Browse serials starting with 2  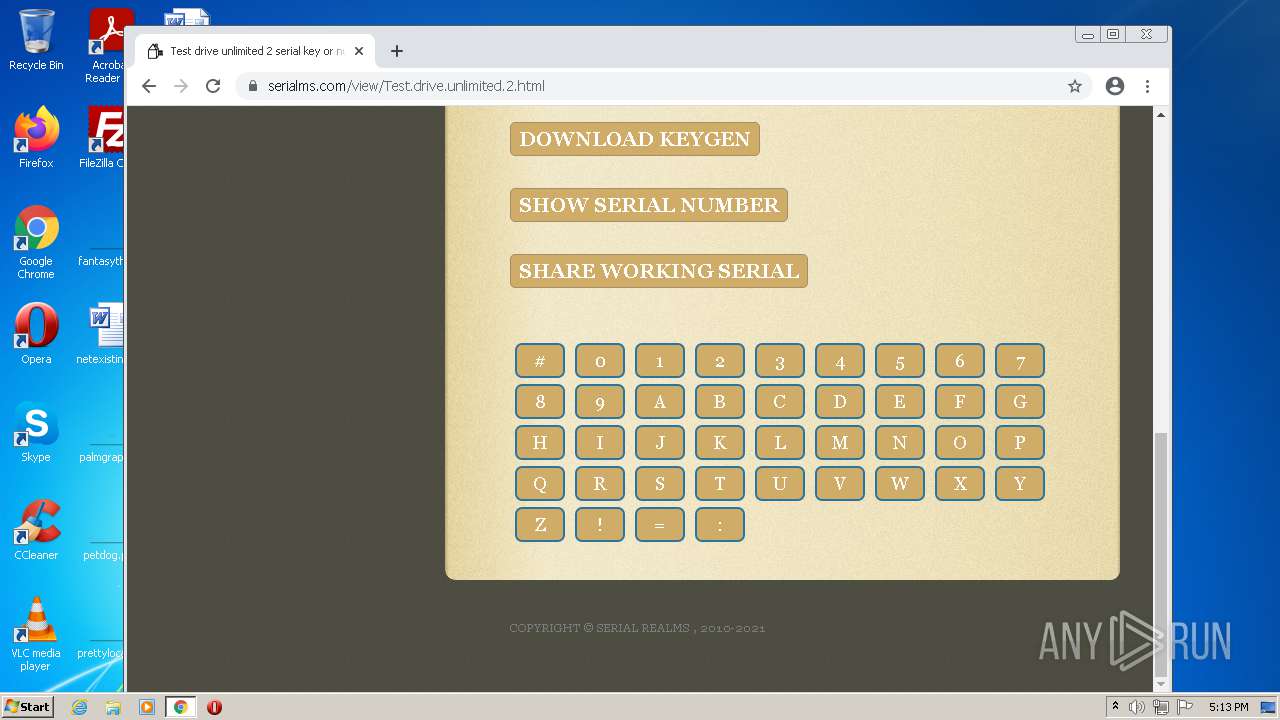[720, 361]
